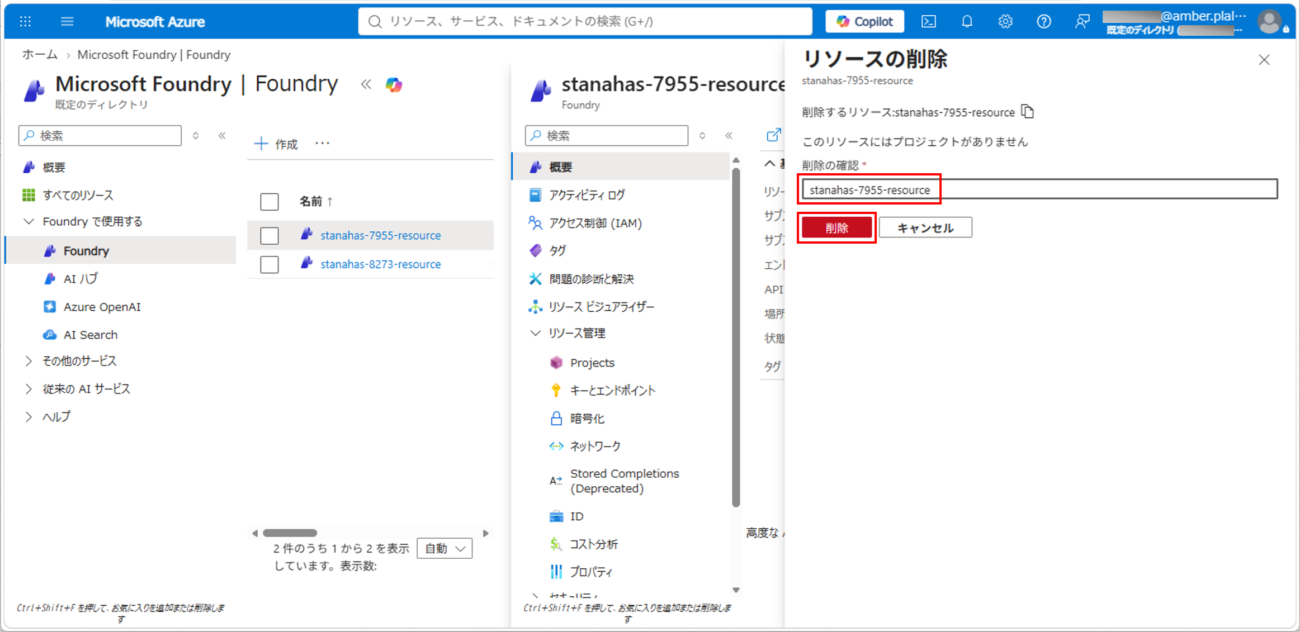Select 概要 in the resource menu
The image size is (1300, 632).
pyautogui.click(x=620, y=167)
